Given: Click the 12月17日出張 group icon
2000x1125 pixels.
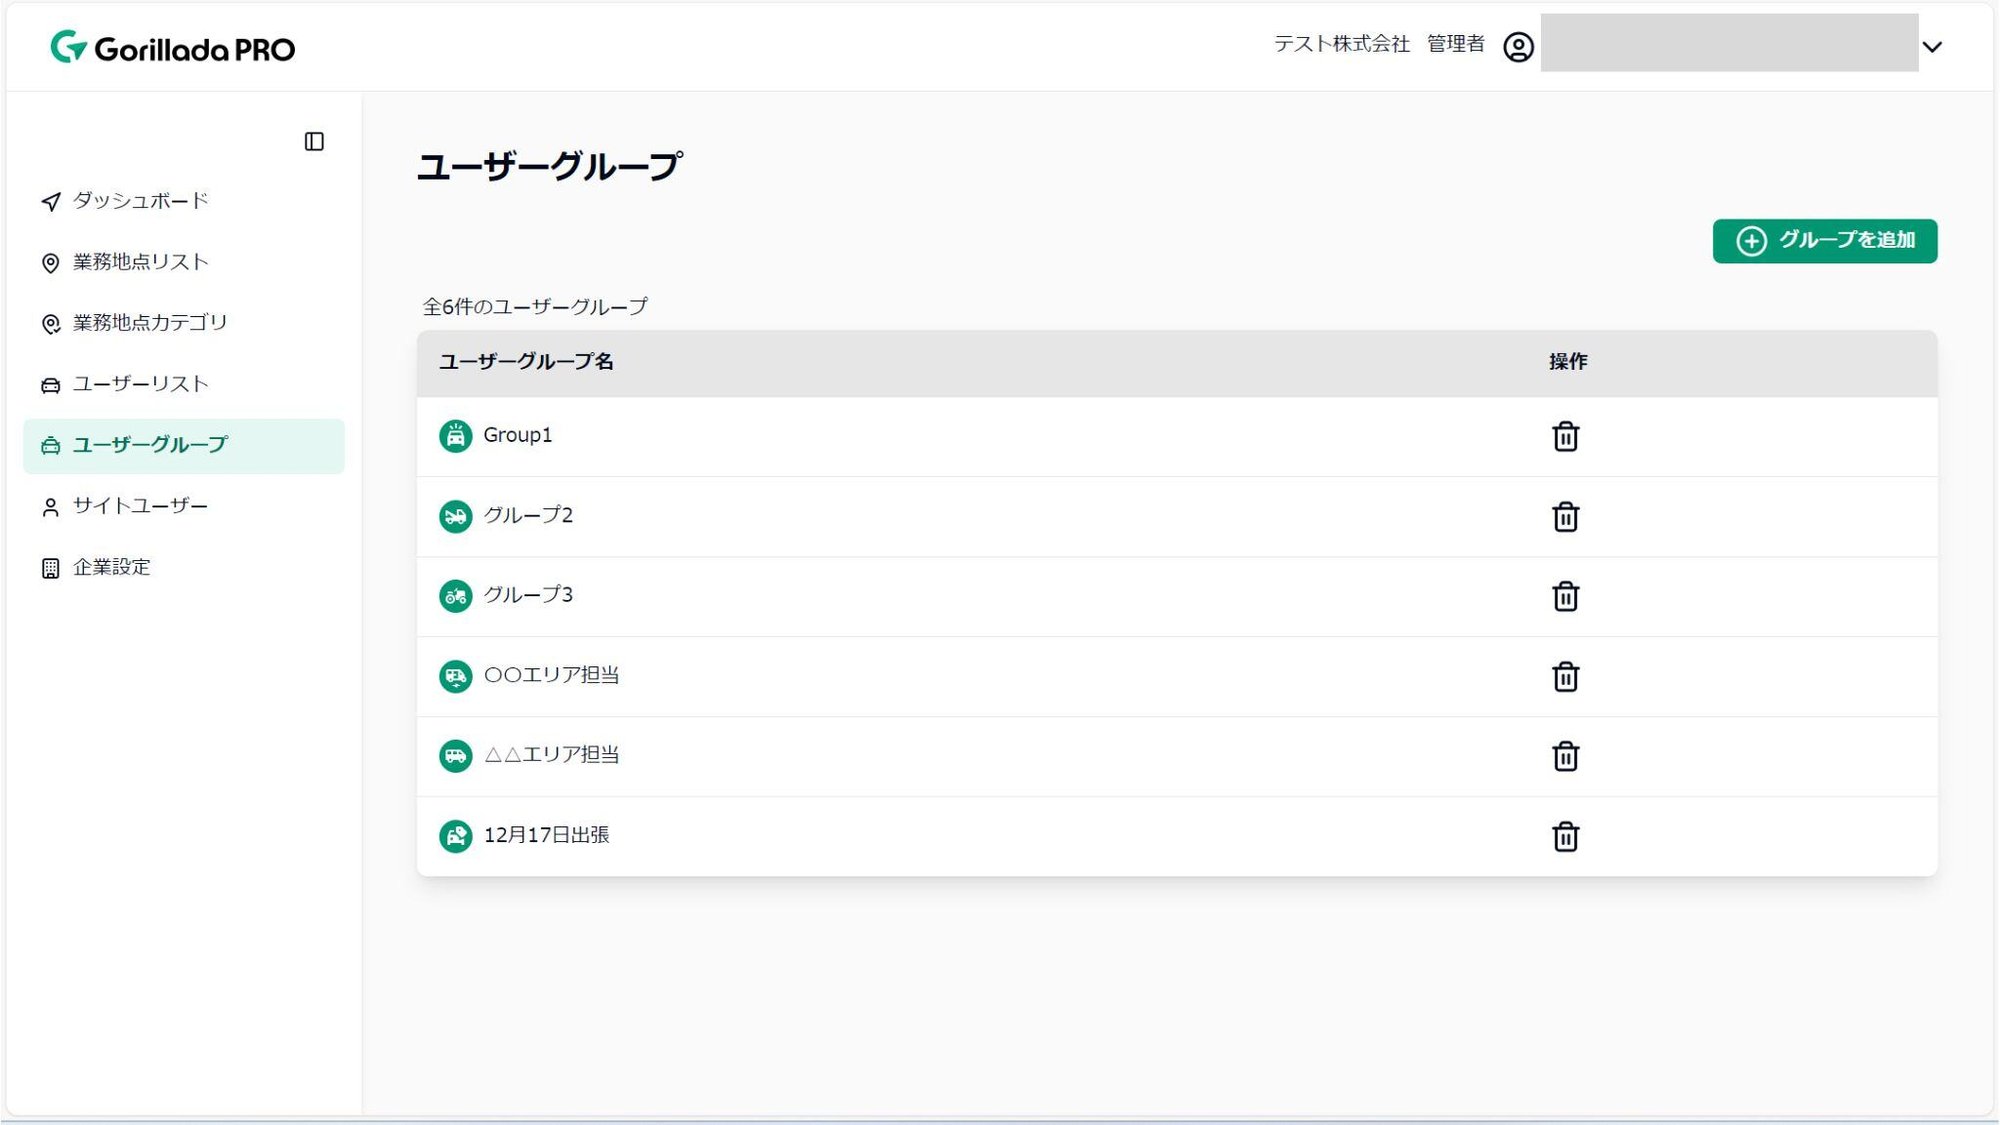Looking at the screenshot, I should (x=455, y=836).
